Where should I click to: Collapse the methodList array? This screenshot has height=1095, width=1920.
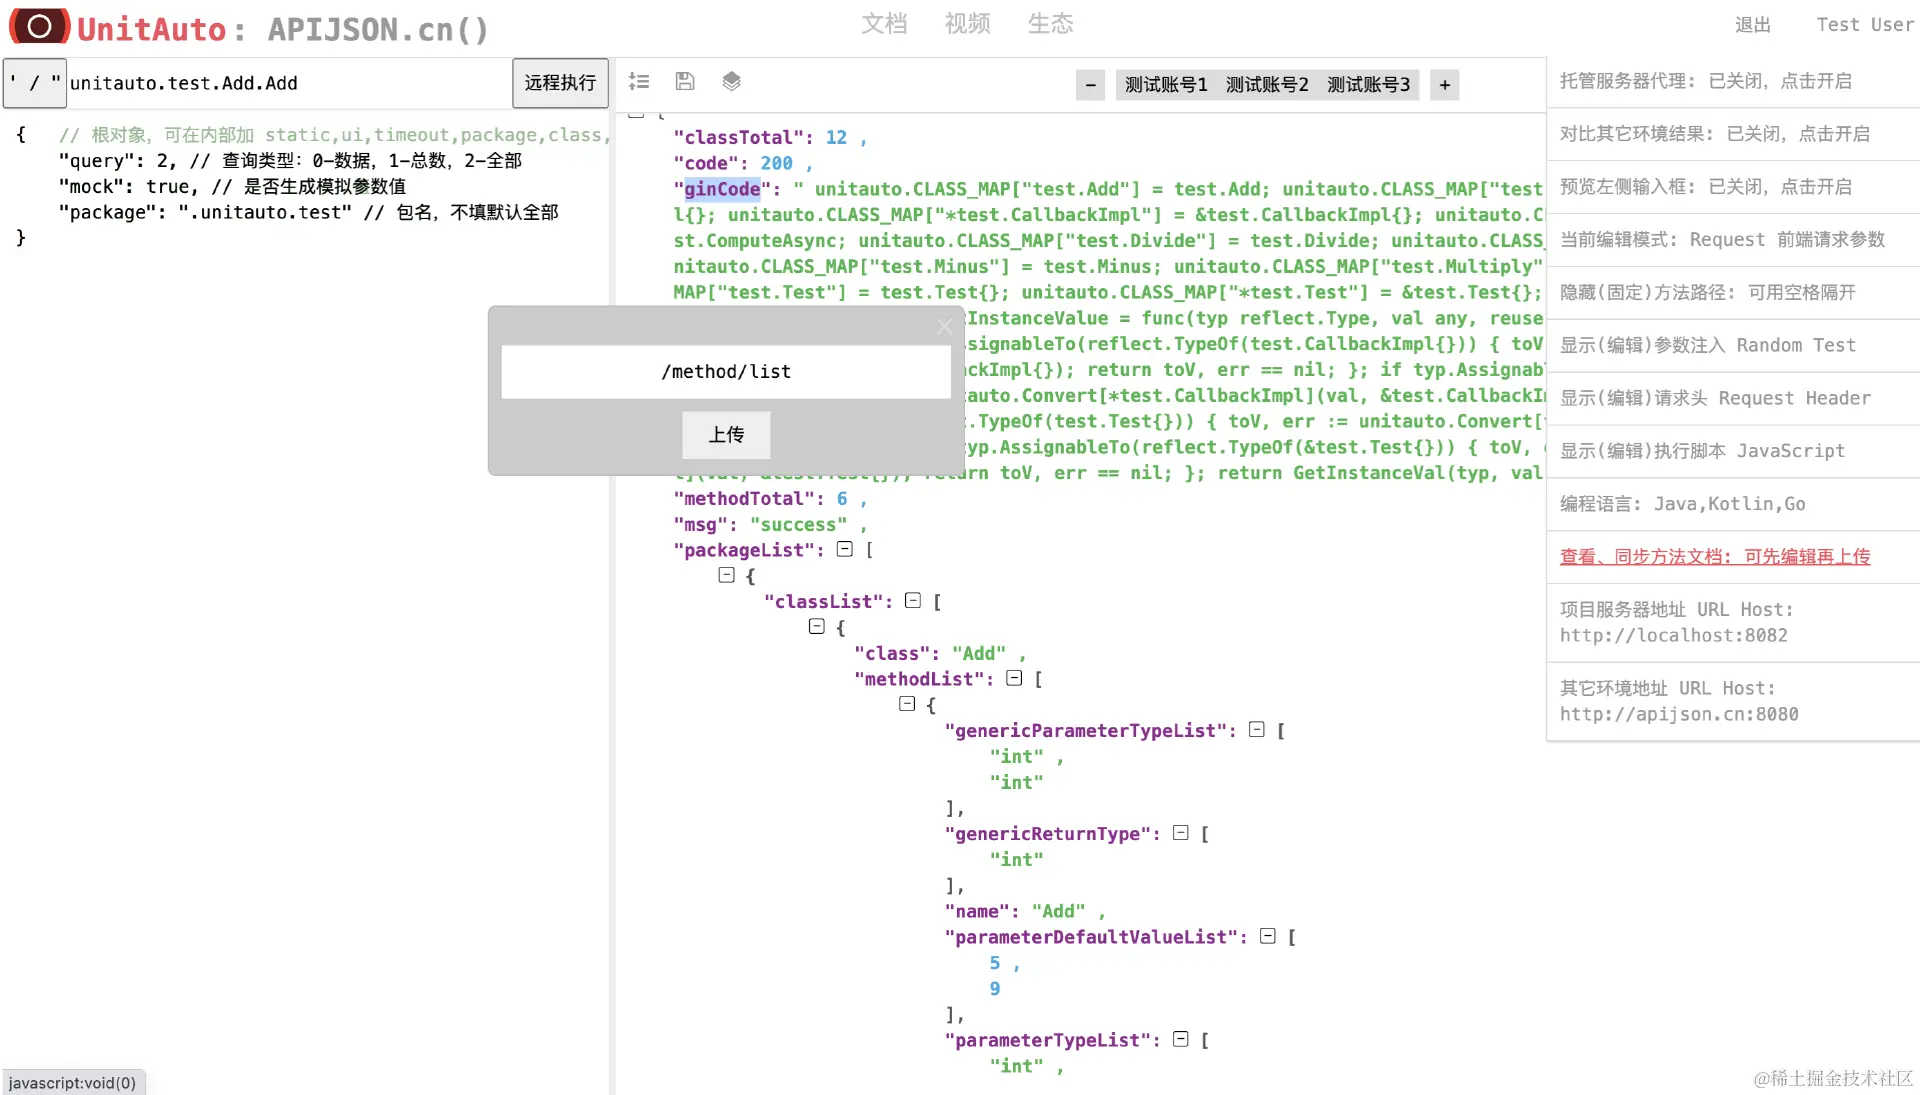pyautogui.click(x=1014, y=678)
